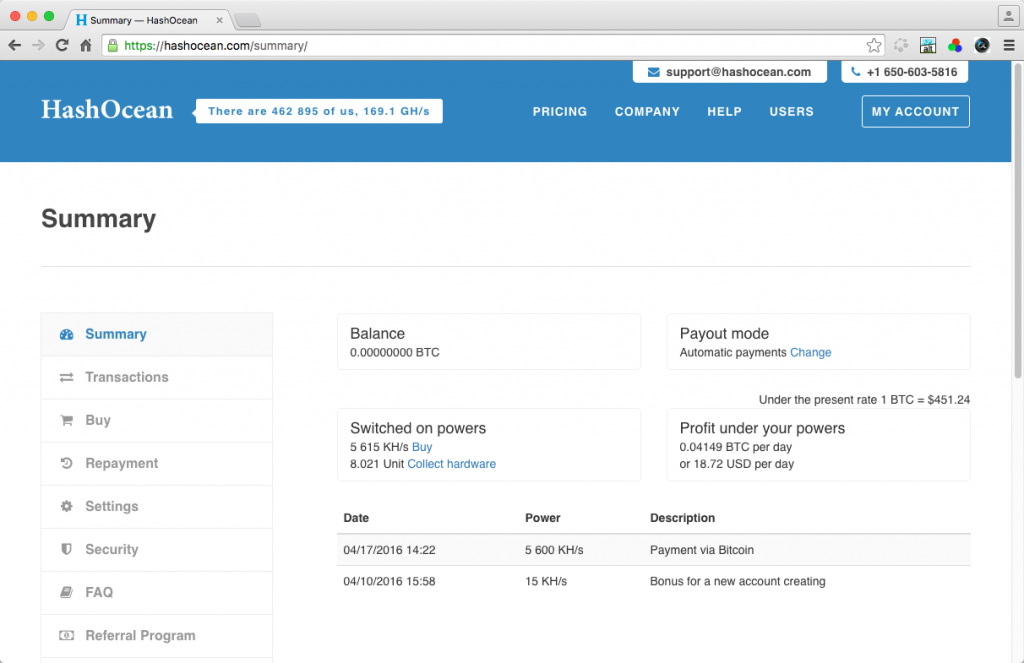The image size is (1024, 663).
Task: Select Referral Program in the sidebar menu
Action: 157,636
